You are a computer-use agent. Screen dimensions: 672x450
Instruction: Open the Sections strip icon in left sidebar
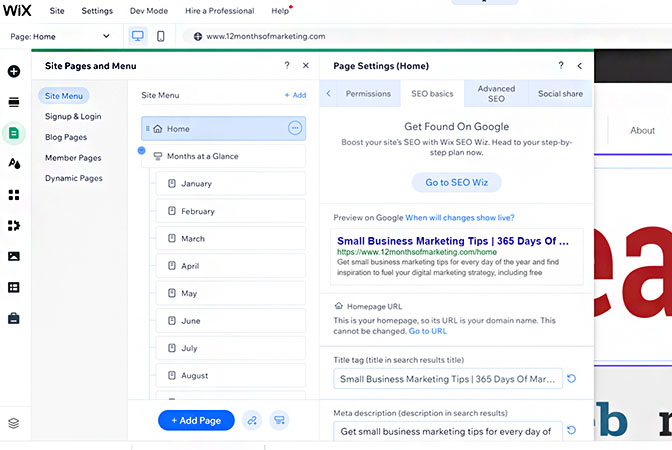pyautogui.click(x=14, y=102)
